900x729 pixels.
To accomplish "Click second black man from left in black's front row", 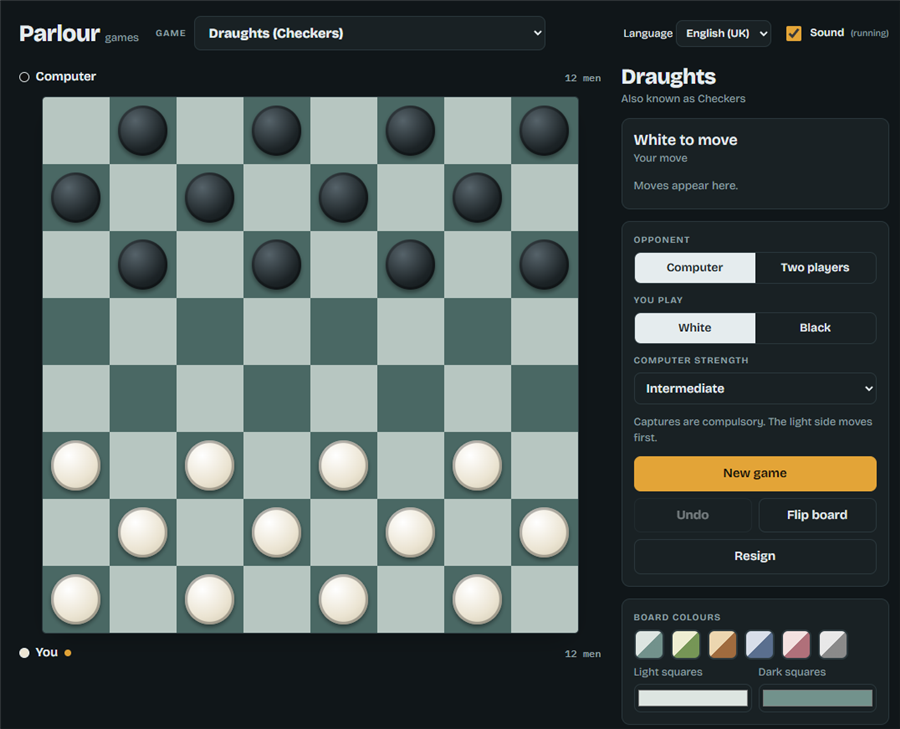I will [277, 264].
